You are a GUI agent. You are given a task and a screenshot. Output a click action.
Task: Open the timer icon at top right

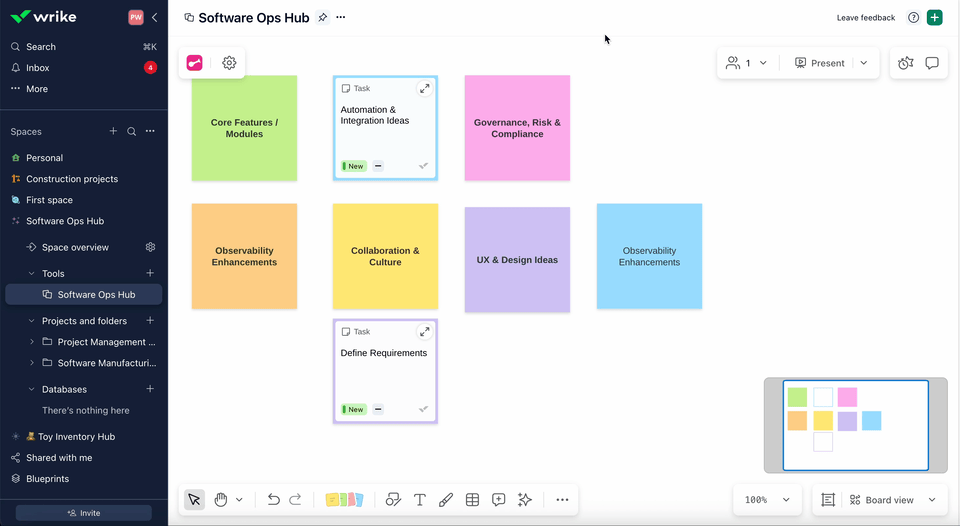tap(905, 63)
